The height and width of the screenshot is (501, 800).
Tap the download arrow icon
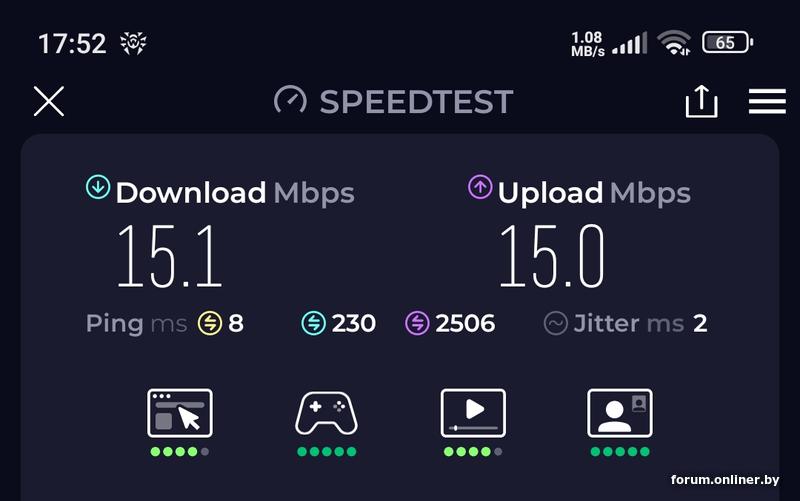point(98,187)
